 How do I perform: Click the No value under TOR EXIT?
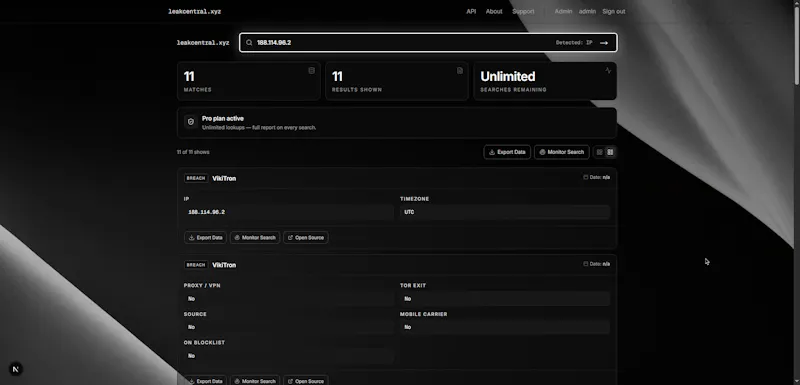pyautogui.click(x=408, y=299)
